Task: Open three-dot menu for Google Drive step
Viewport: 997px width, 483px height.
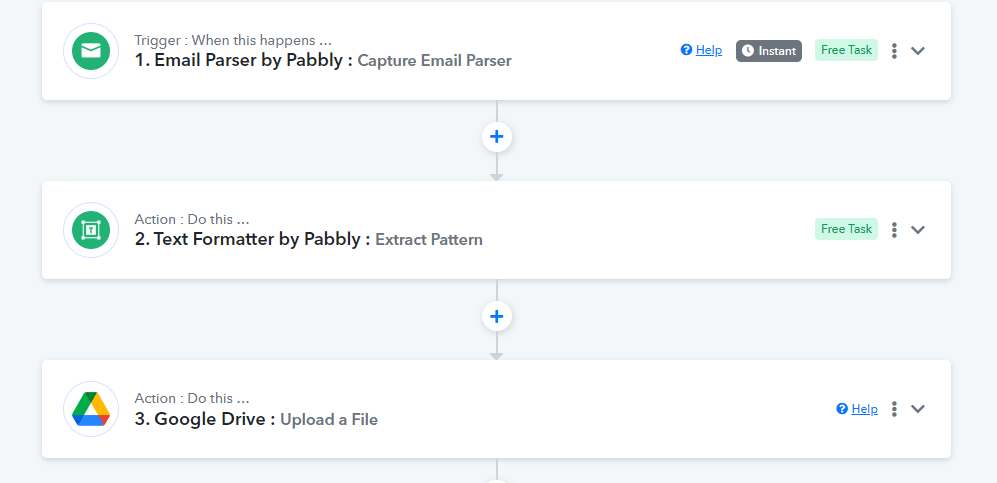Action: [894, 409]
